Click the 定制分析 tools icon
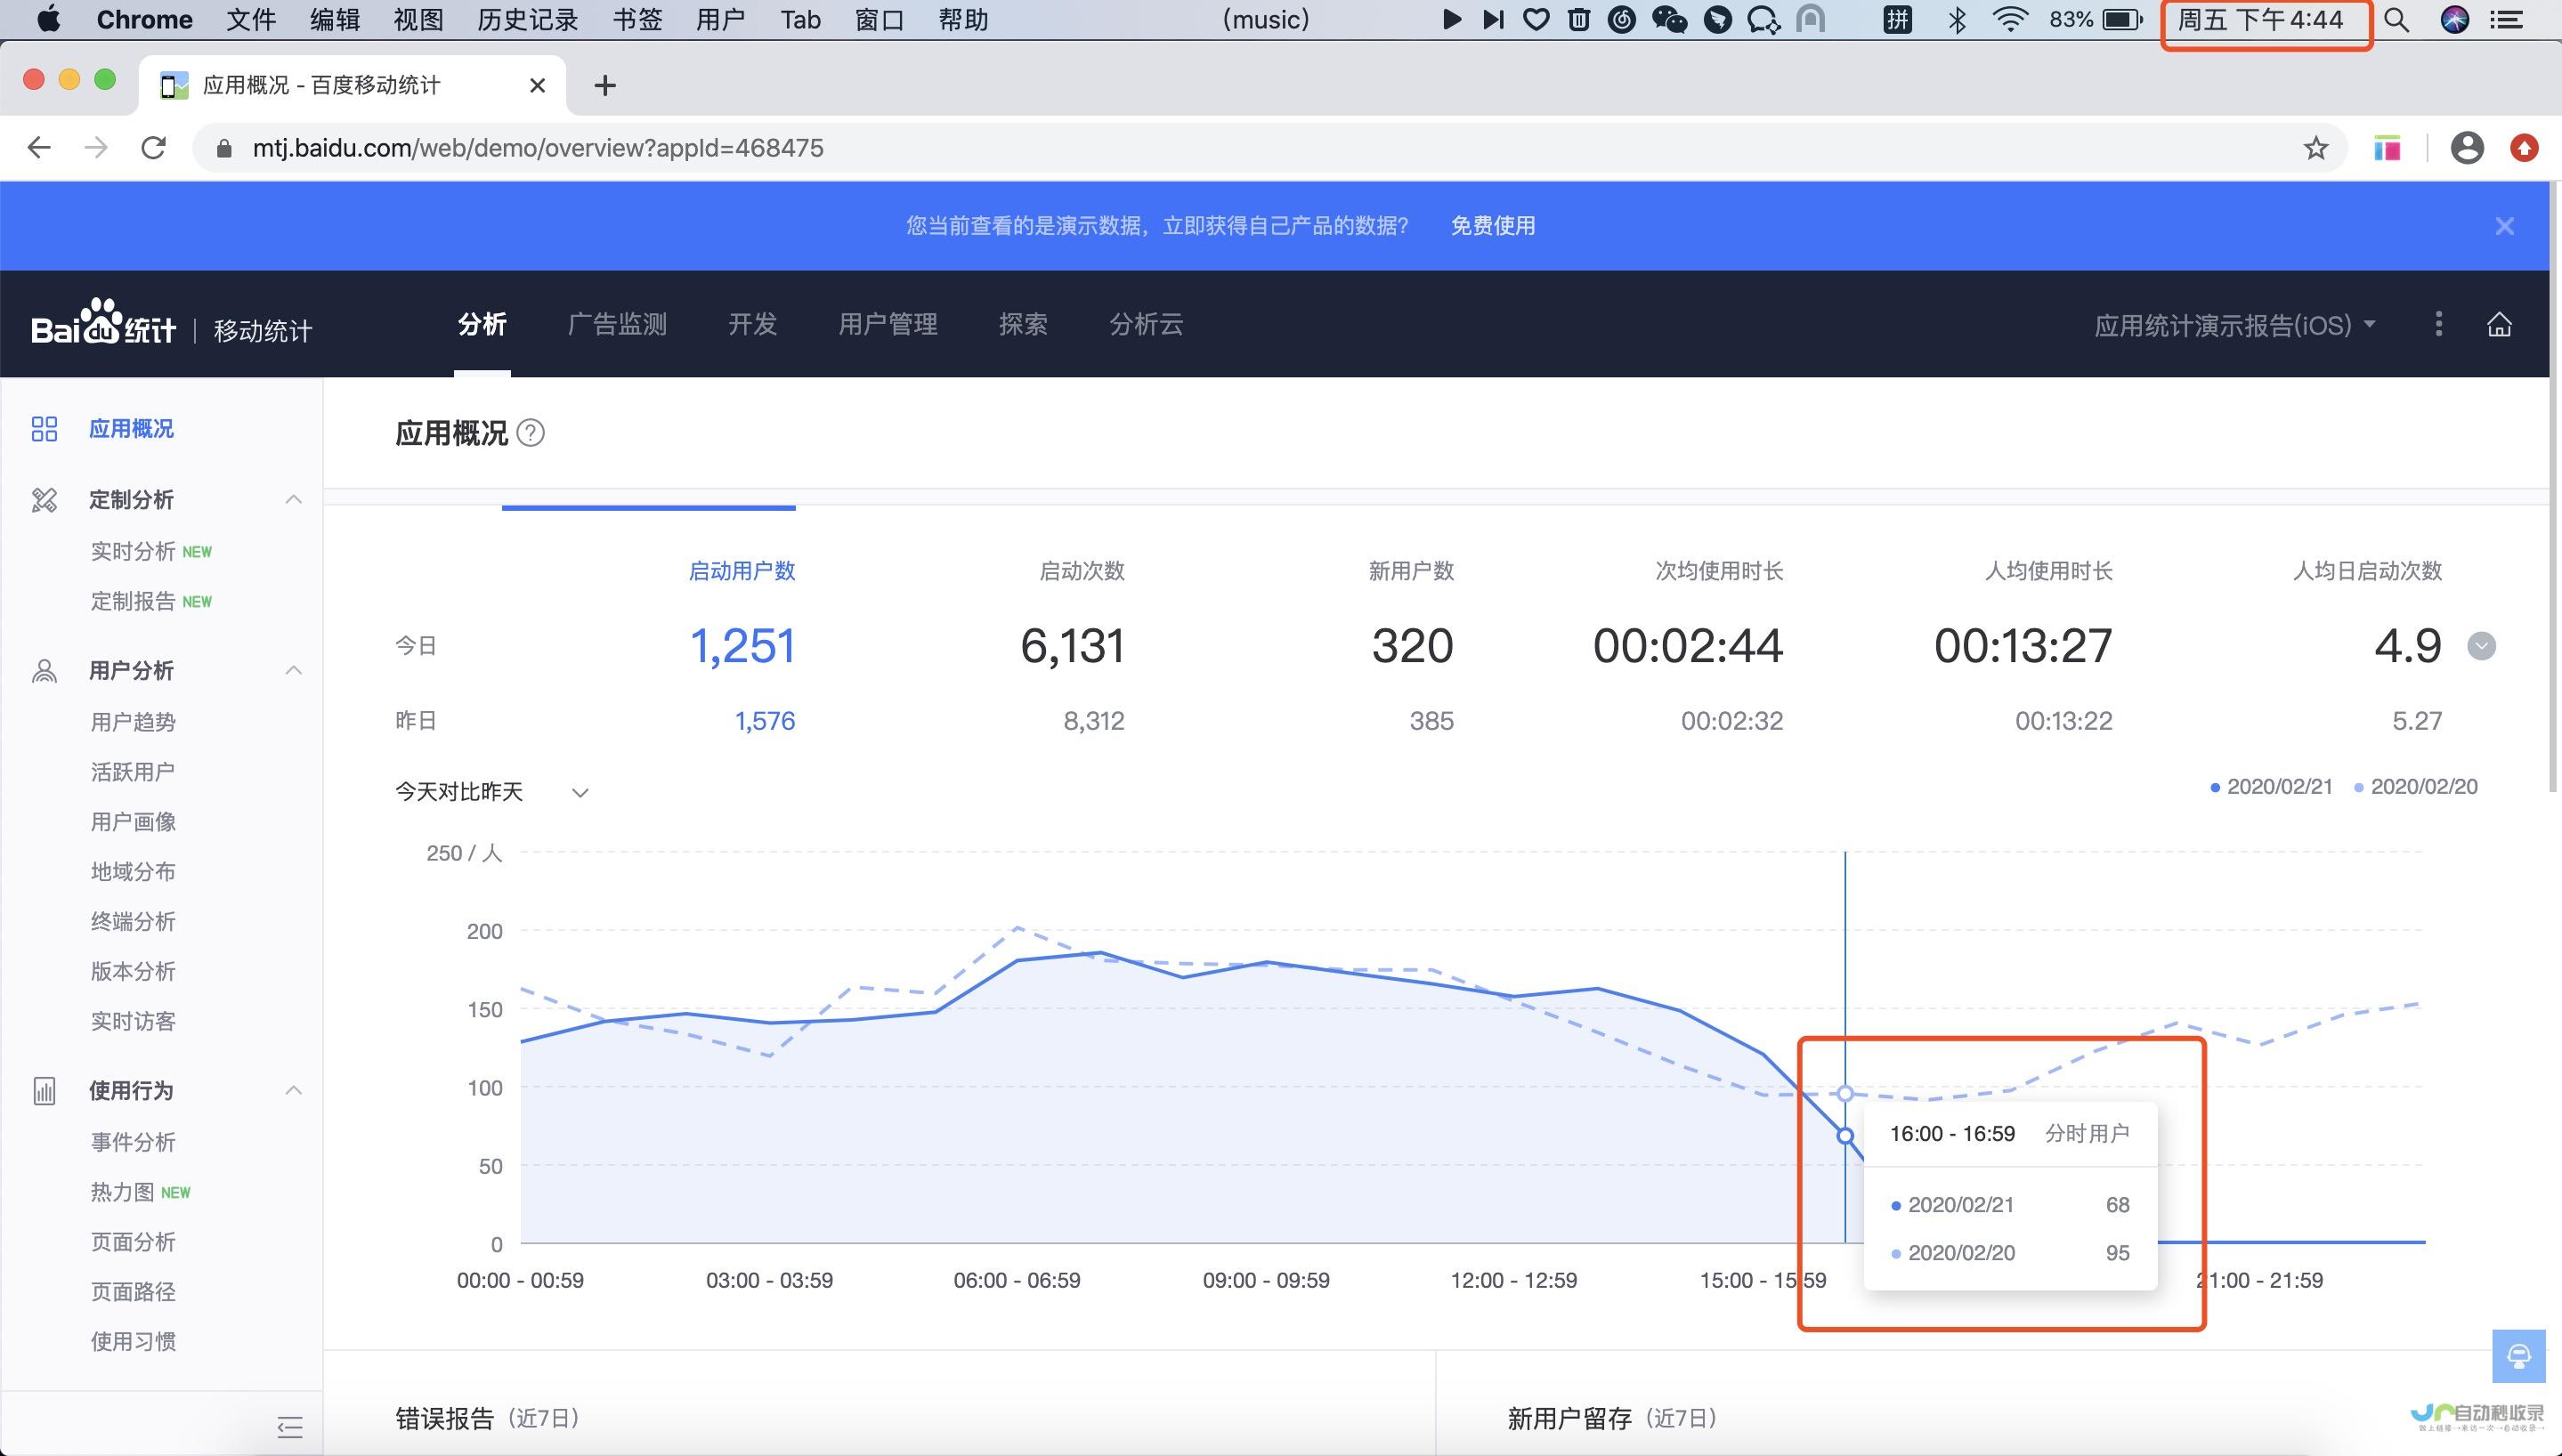 44,499
